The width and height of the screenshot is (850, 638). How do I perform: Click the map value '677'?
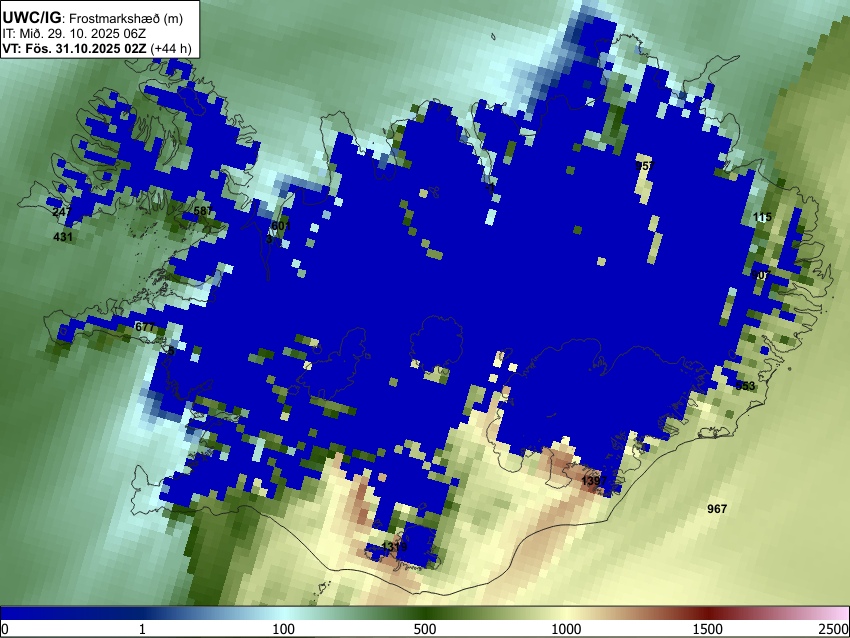pyautogui.click(x=145, y=327)
